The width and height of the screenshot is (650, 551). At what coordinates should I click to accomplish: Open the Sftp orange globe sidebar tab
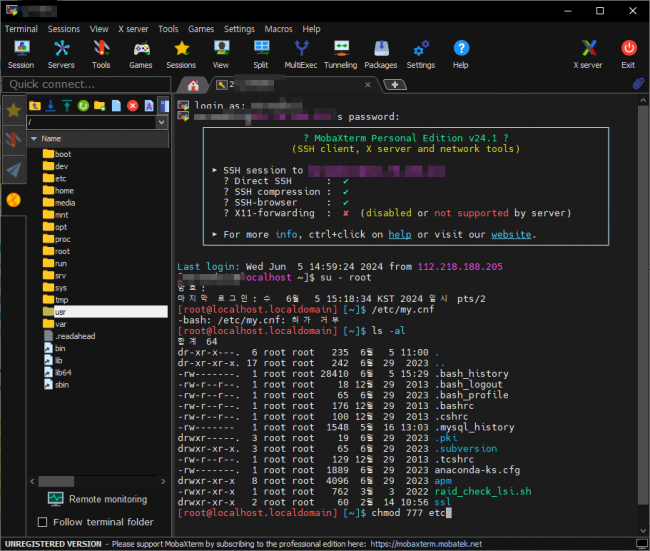click(14, 200)
